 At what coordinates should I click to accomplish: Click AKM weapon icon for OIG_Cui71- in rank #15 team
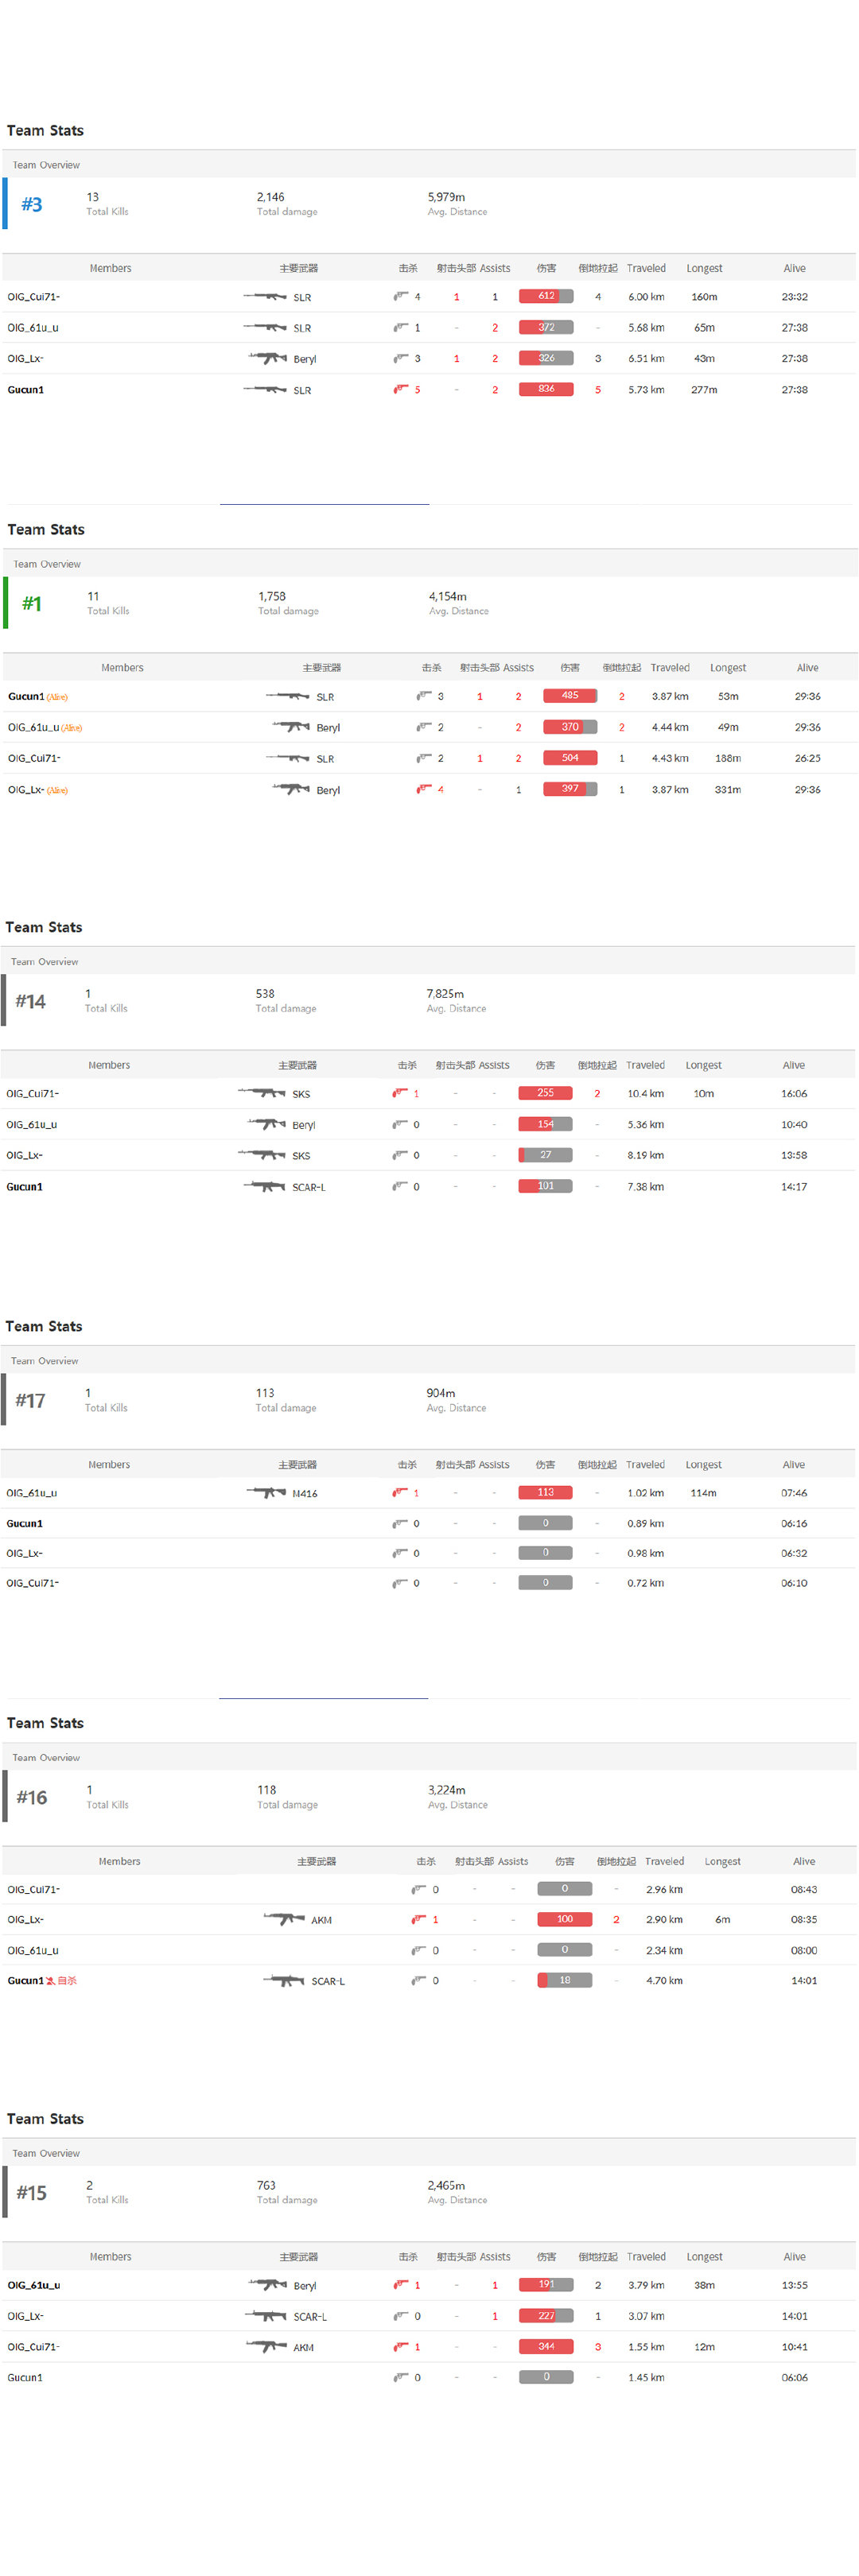[x=267, y=2346]
